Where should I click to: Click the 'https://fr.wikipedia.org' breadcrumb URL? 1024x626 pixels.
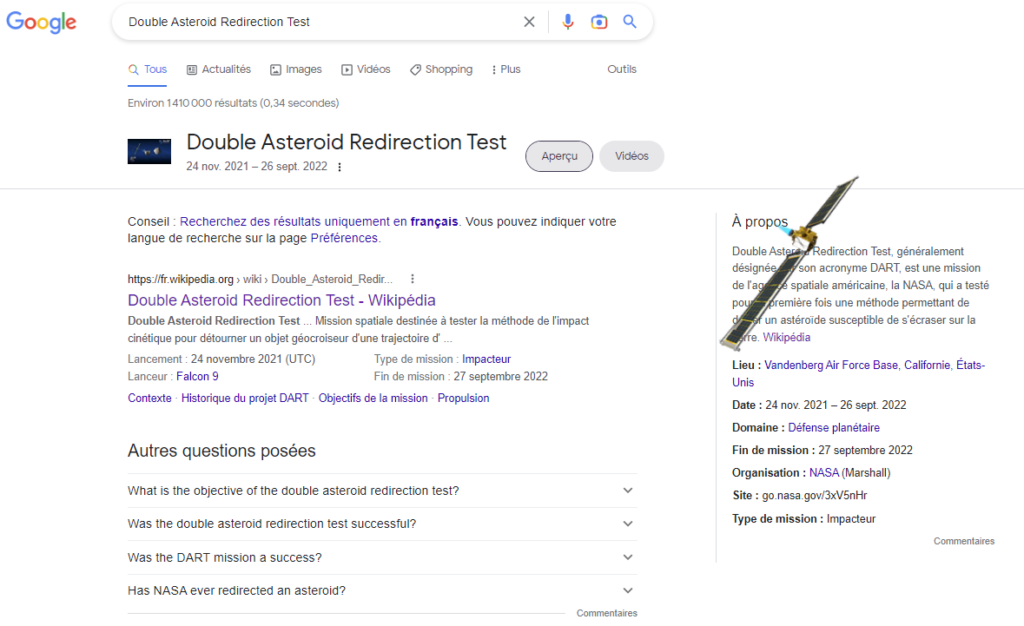click(x=180, y=279)
